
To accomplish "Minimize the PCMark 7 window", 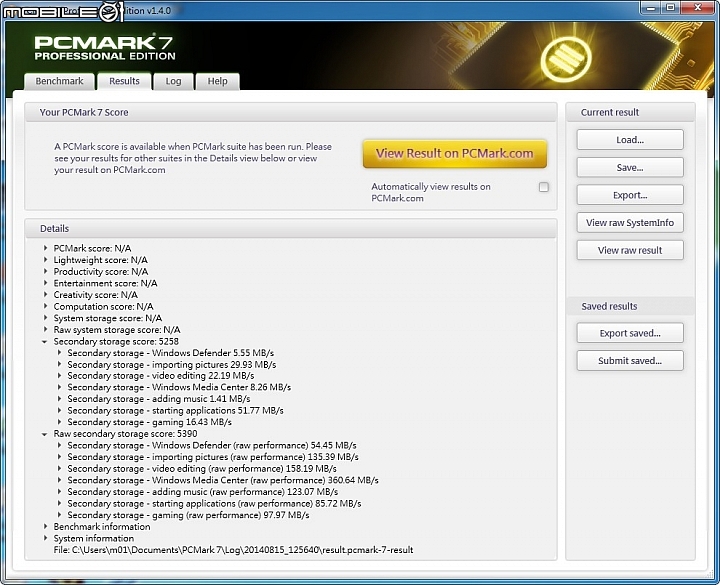I will pos(651,8).
